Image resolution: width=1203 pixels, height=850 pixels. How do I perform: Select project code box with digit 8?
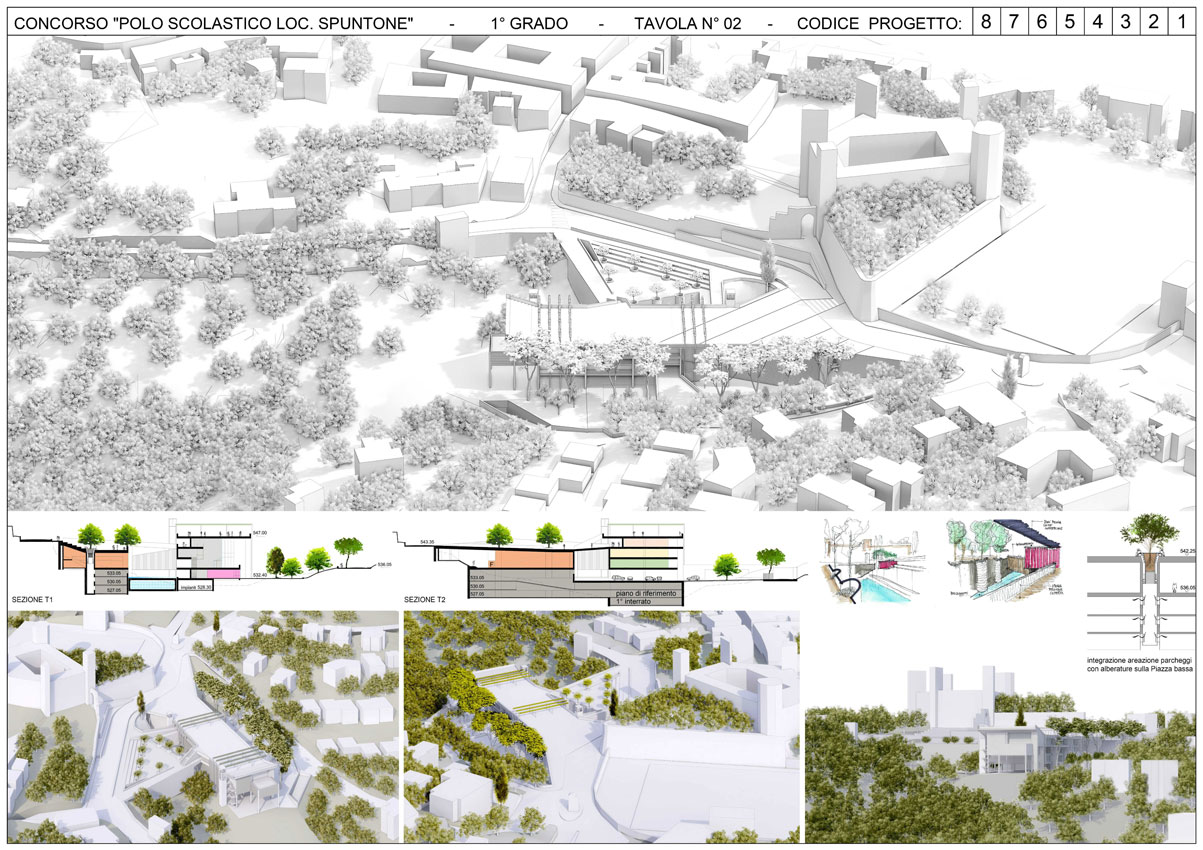click(x=987, y=22)
